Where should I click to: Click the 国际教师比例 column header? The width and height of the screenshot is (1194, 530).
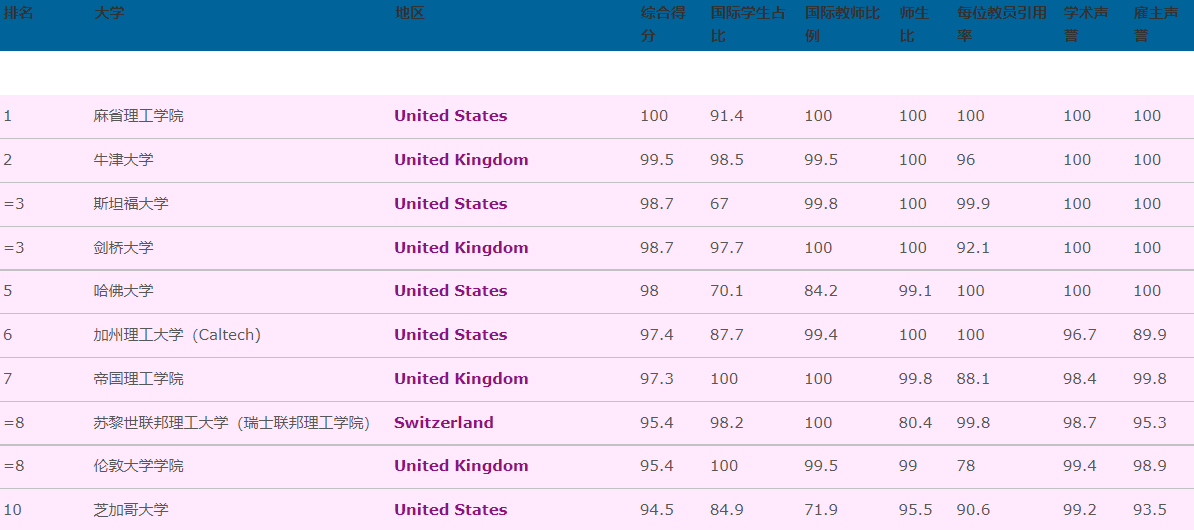click(x=842, y=25)
